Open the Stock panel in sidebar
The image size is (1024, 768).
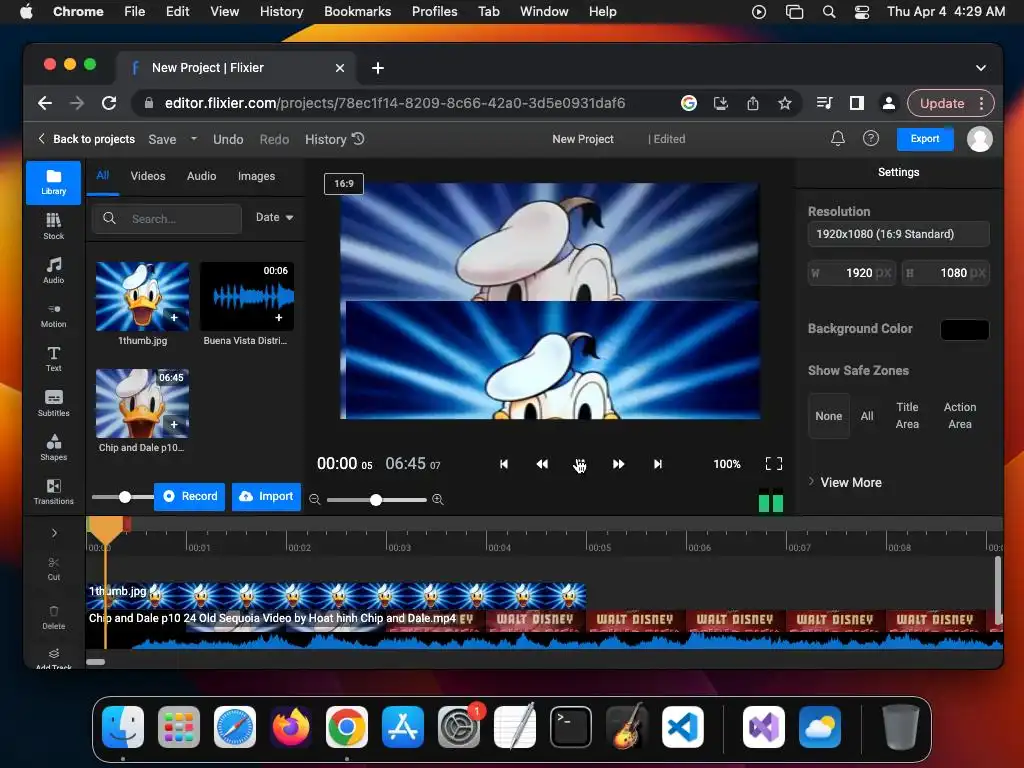[54, 226]
